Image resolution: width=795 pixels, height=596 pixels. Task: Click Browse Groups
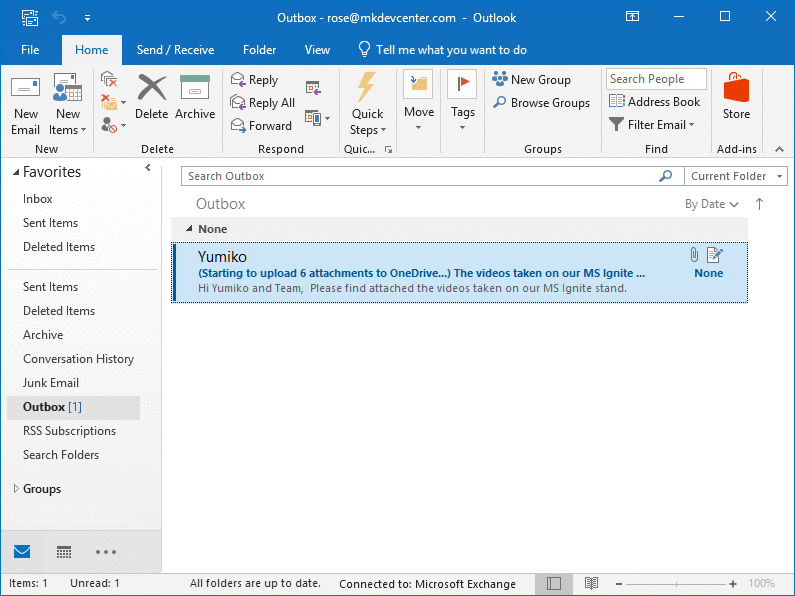pos(541,102)
